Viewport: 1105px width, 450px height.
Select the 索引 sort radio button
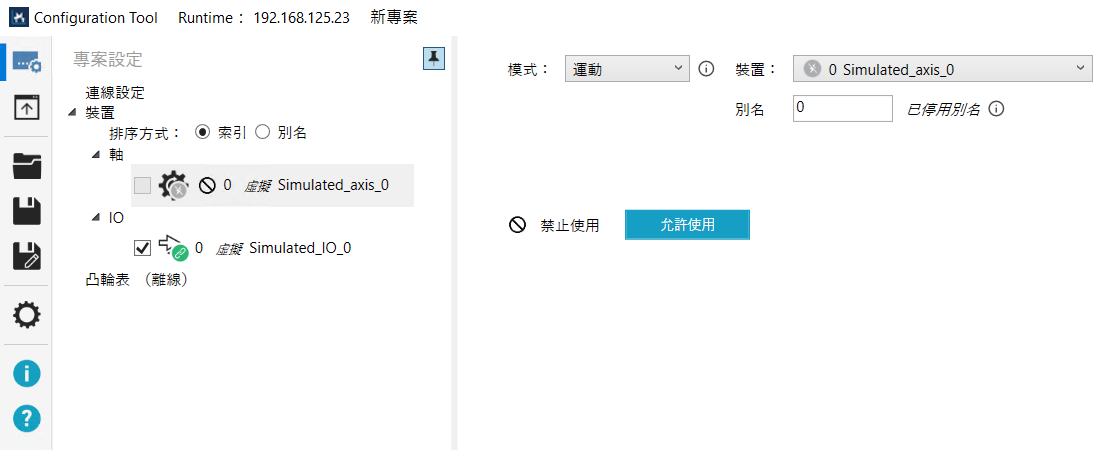pos(203,132)
